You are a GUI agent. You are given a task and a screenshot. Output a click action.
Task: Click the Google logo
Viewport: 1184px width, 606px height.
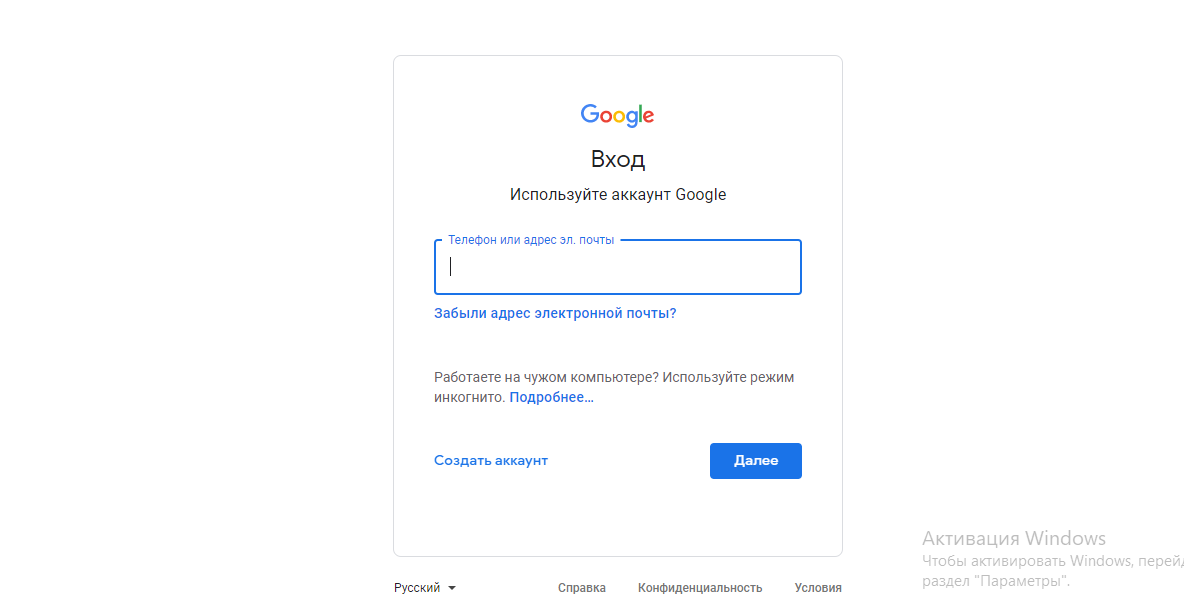[x=617, y=115]
